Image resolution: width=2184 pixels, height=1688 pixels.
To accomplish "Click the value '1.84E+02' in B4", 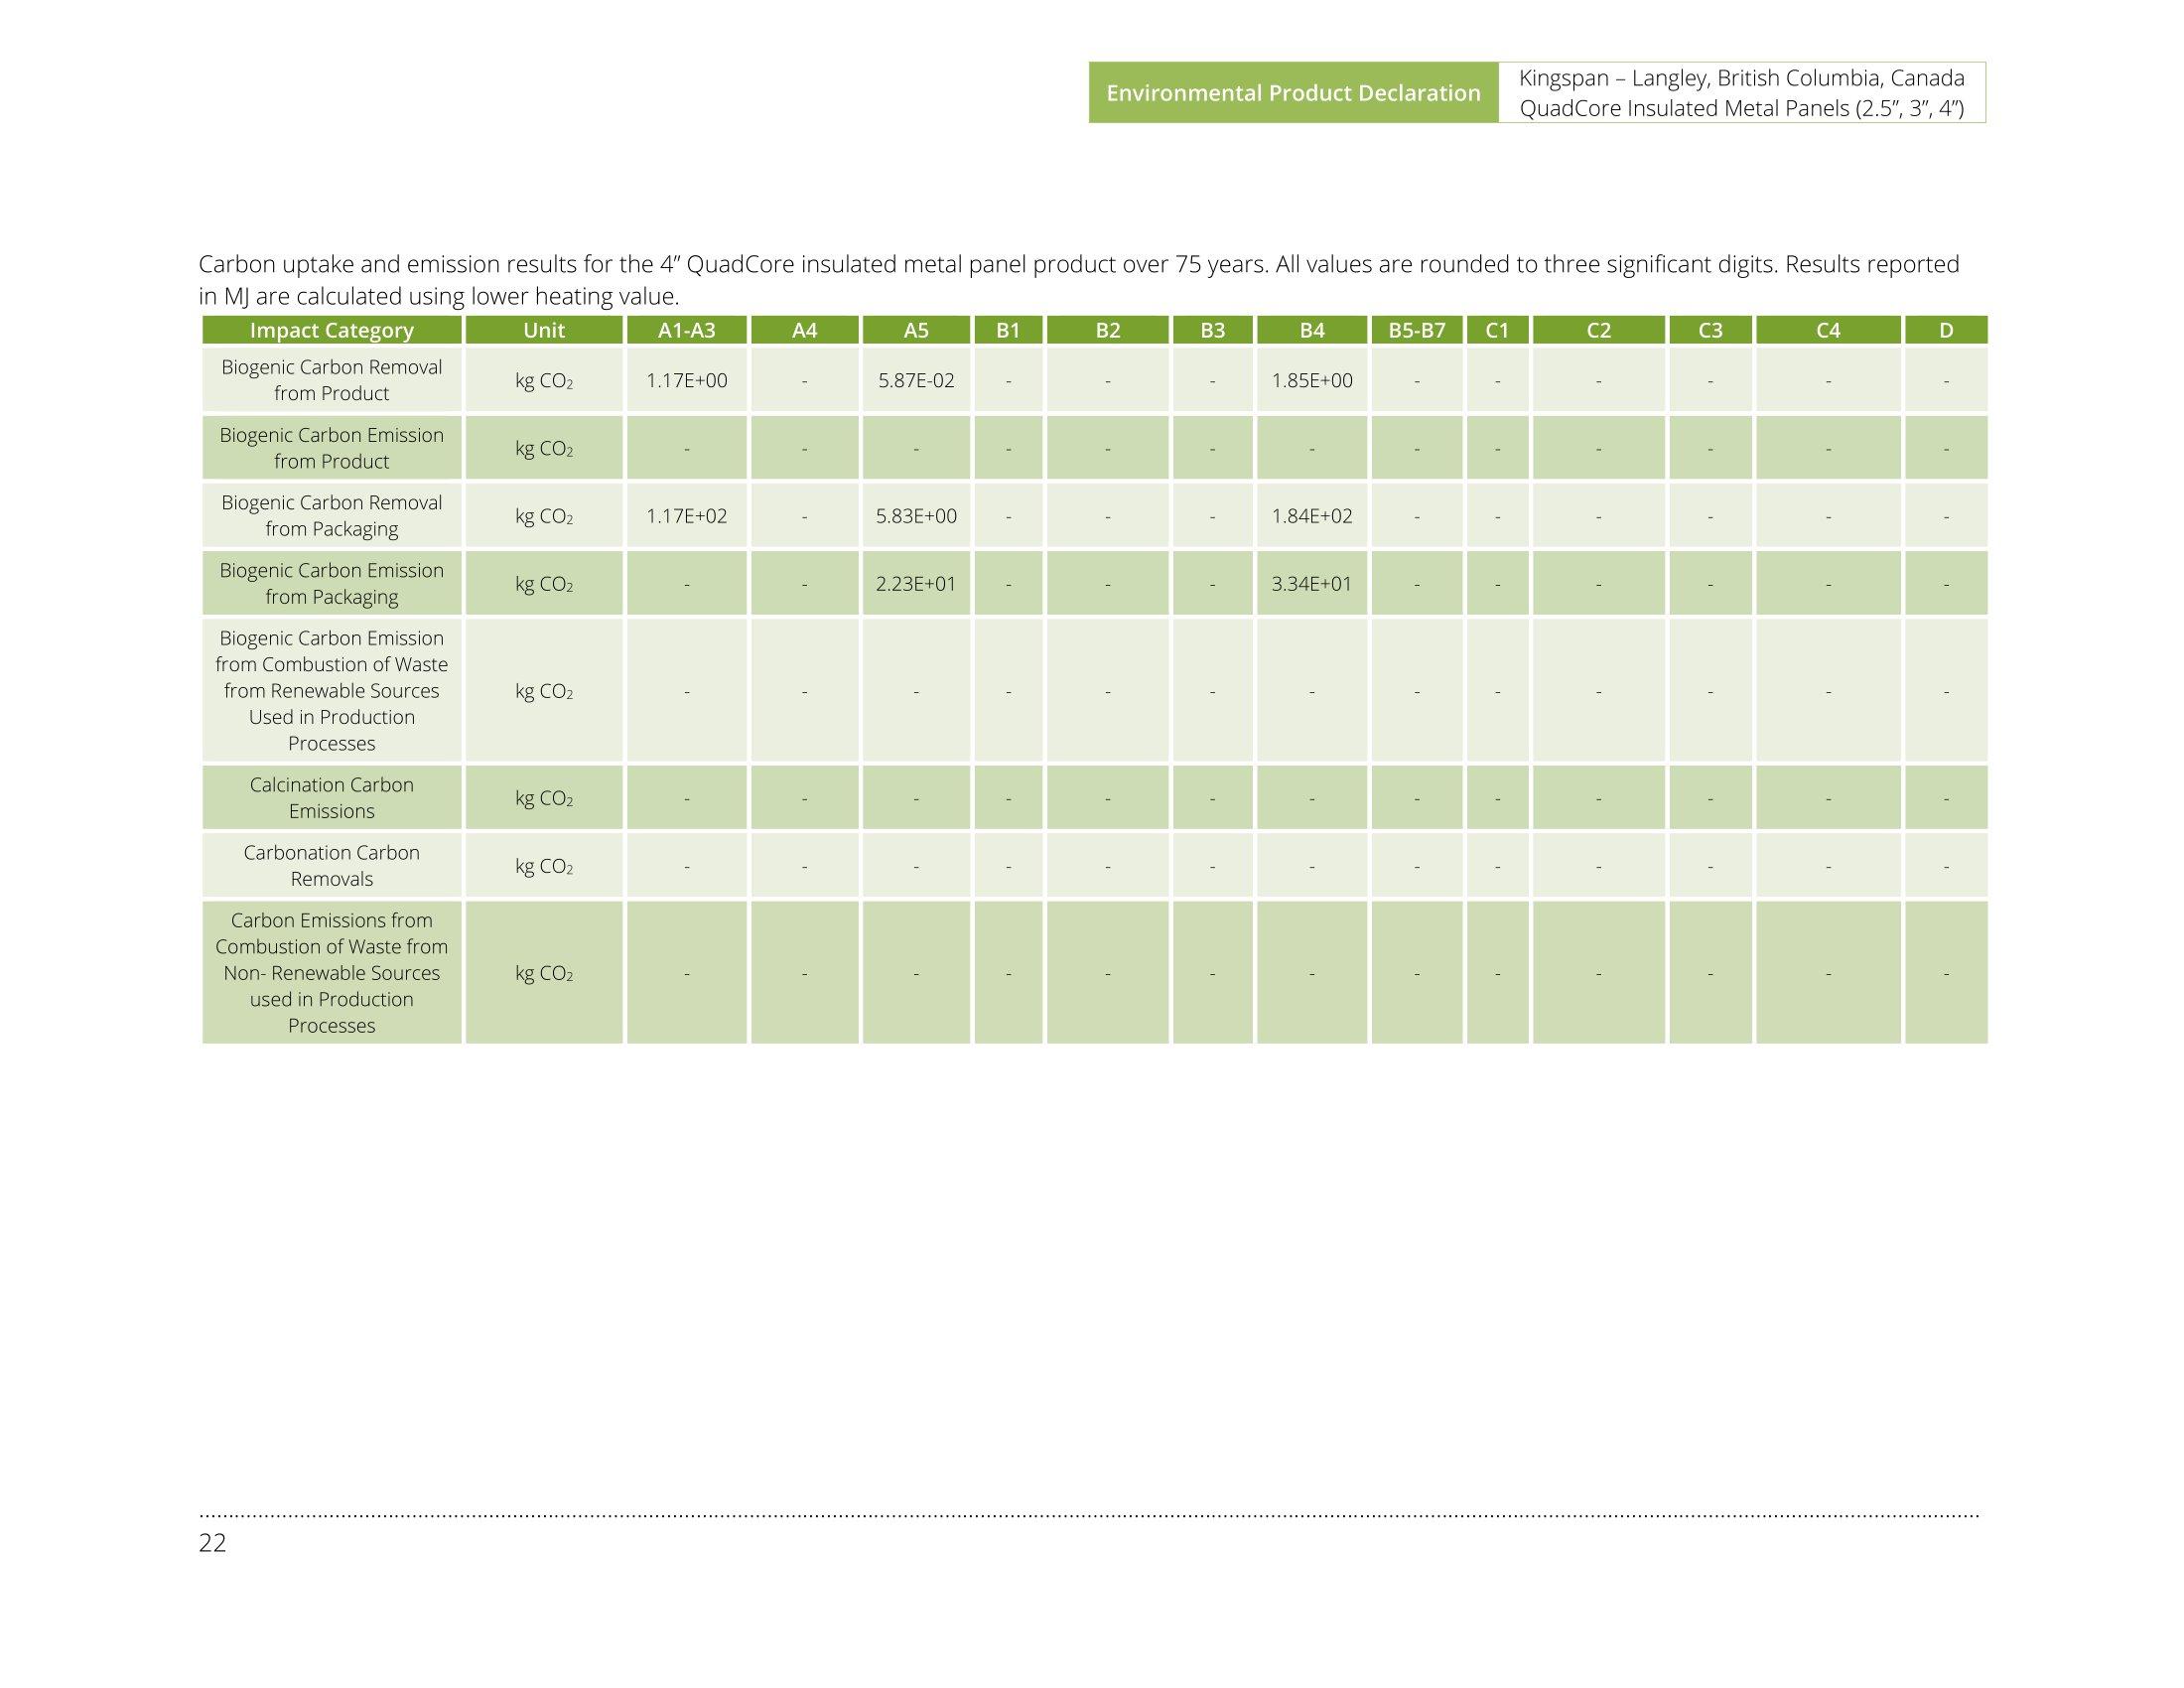I will pos(1312,516).
